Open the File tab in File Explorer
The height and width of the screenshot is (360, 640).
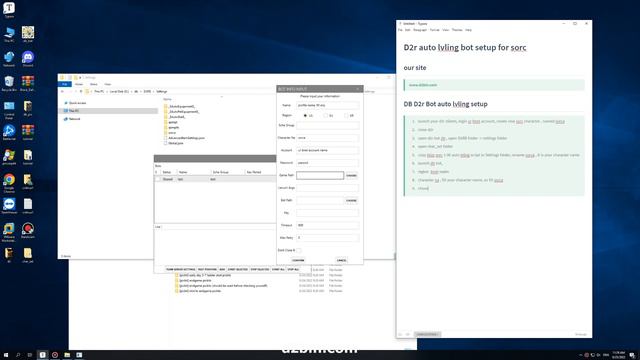[65, 84]
